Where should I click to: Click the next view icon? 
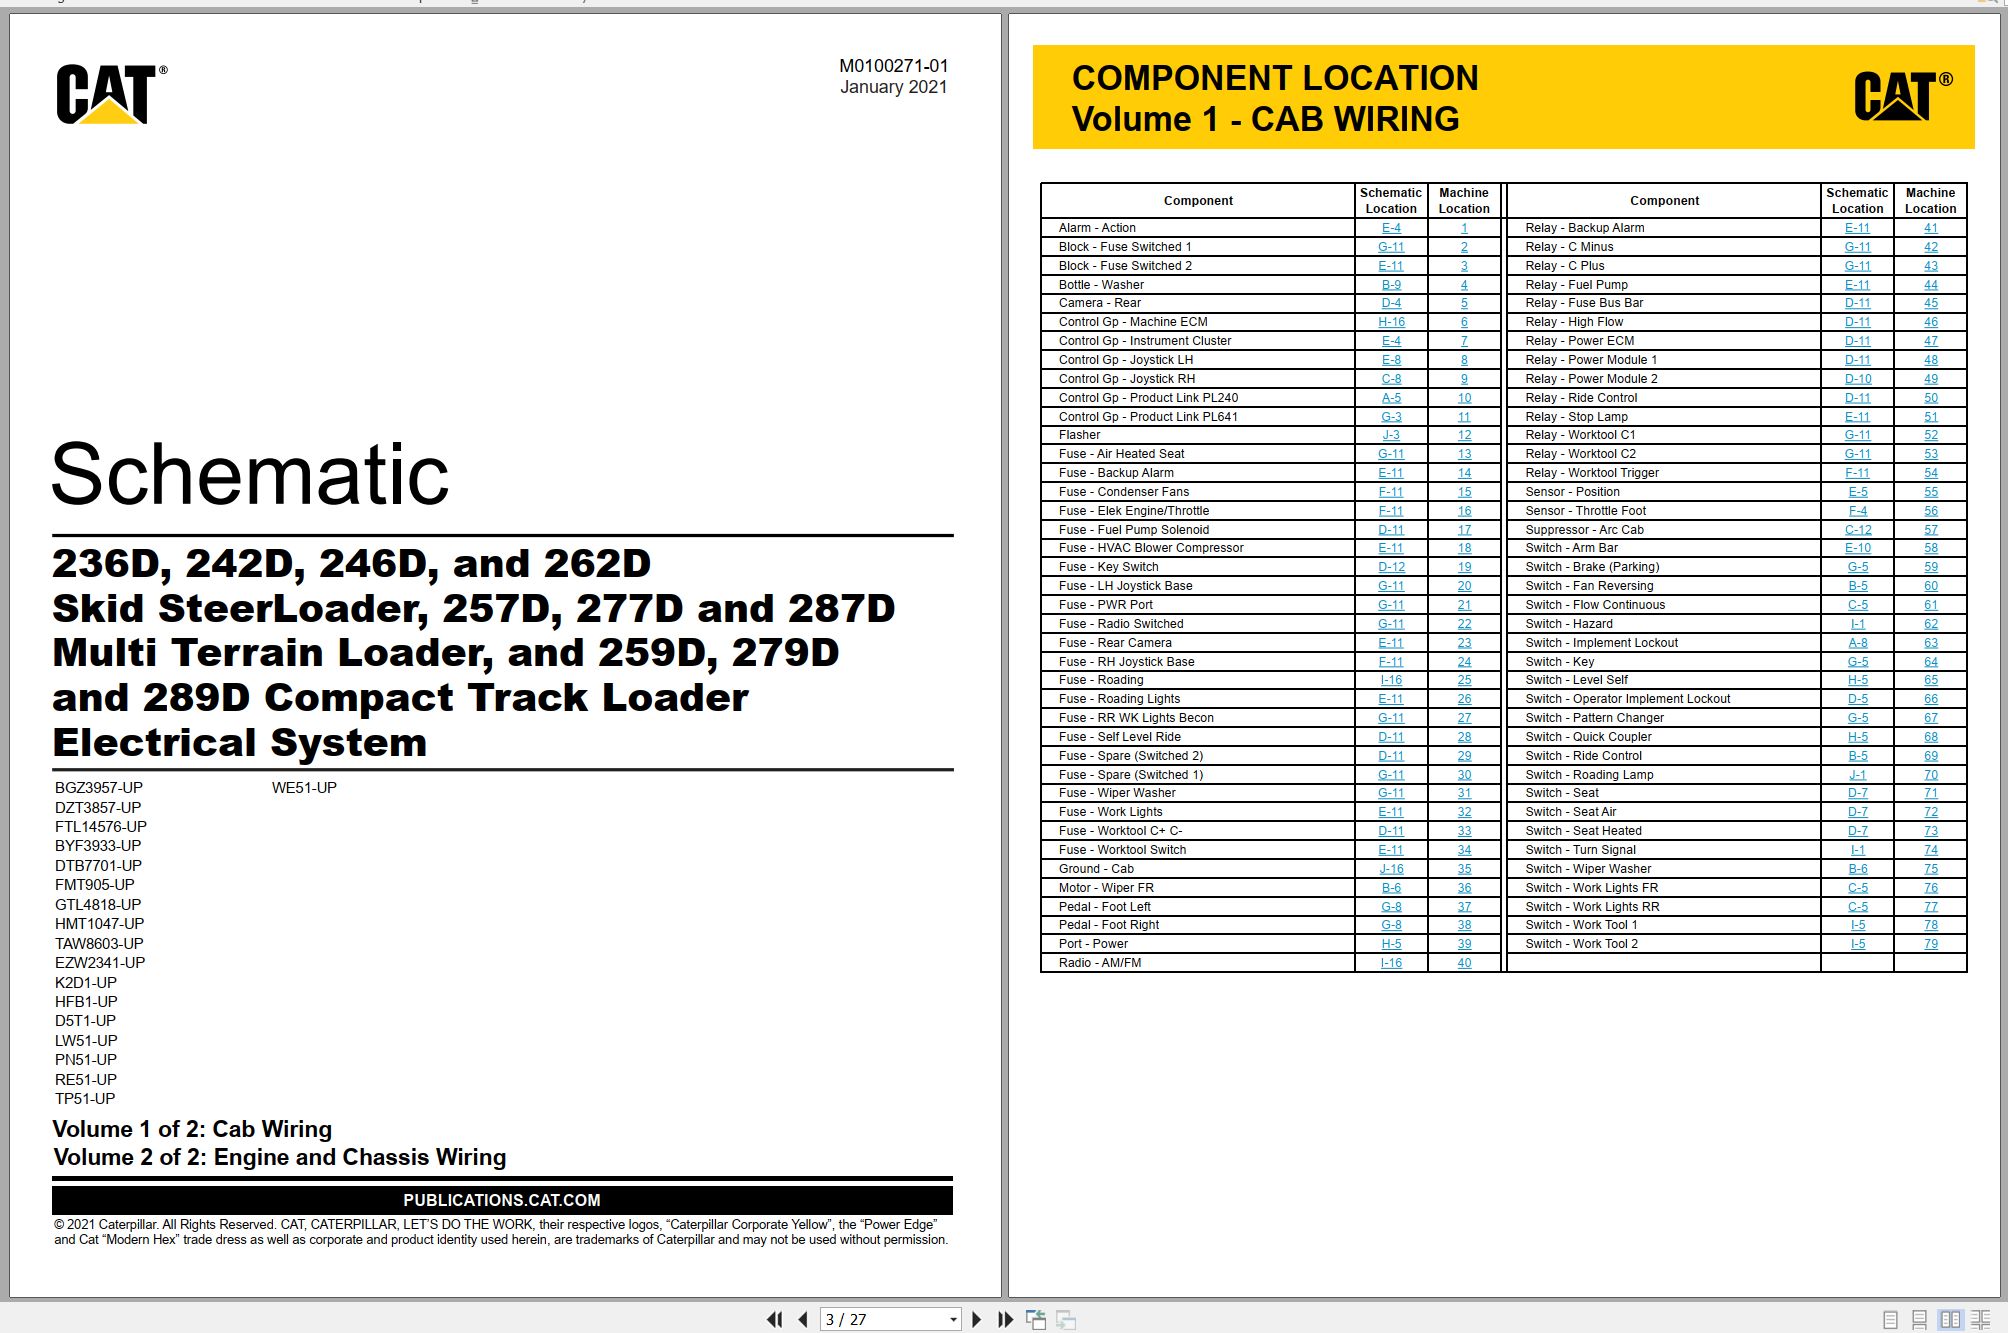[x=1066, y=1320]
